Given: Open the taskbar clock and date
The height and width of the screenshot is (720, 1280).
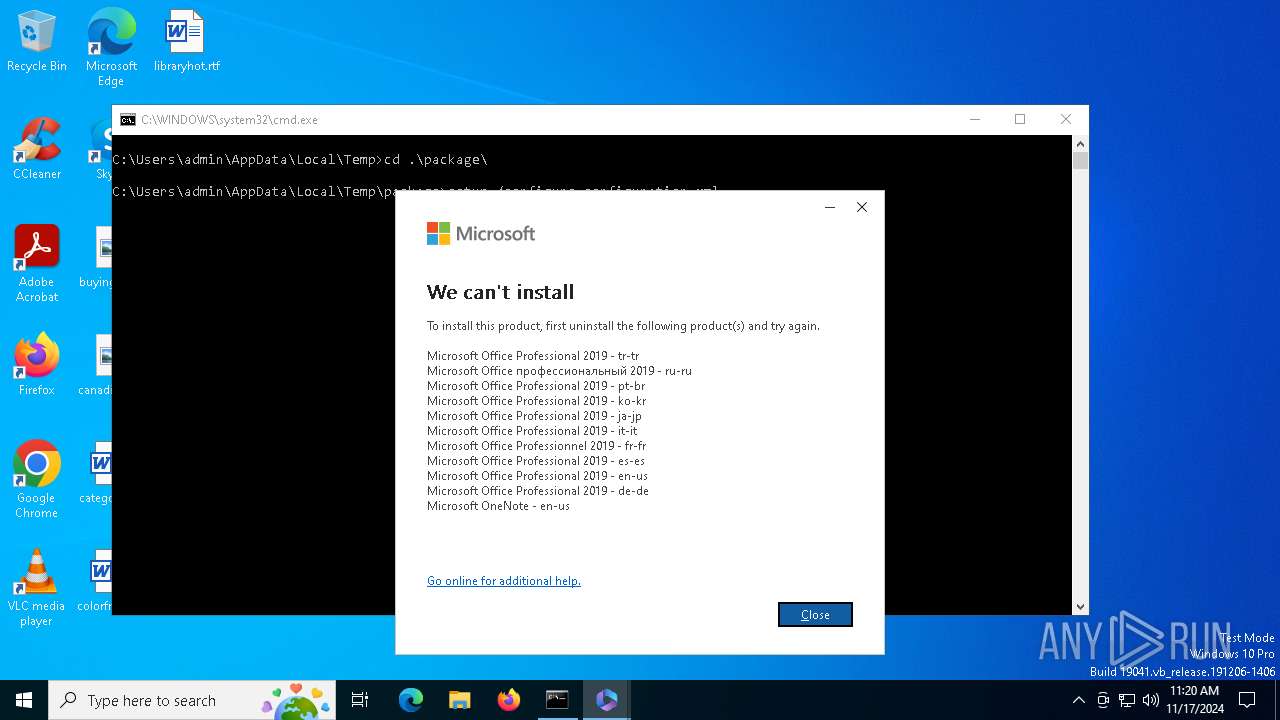Looking at the screenshot, I should click(x=1194, y=700).
